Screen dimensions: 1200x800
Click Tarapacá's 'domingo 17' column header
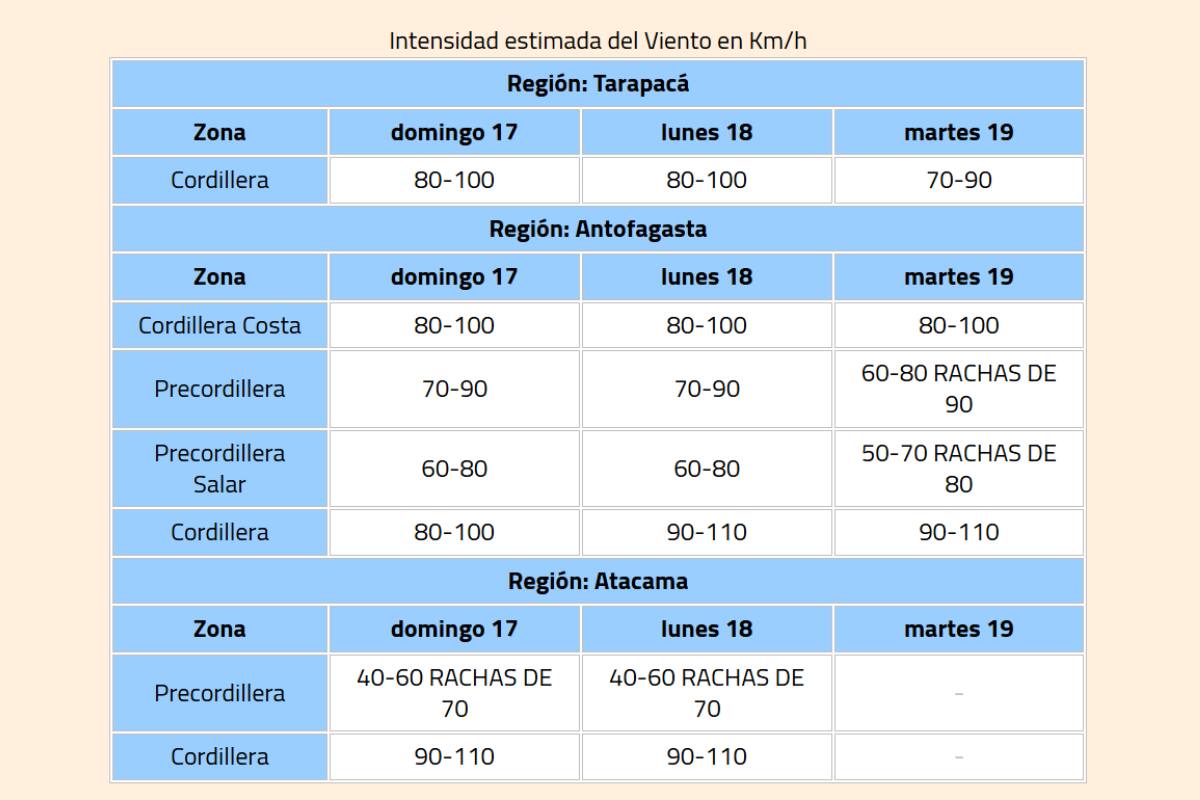click(454, 132)
